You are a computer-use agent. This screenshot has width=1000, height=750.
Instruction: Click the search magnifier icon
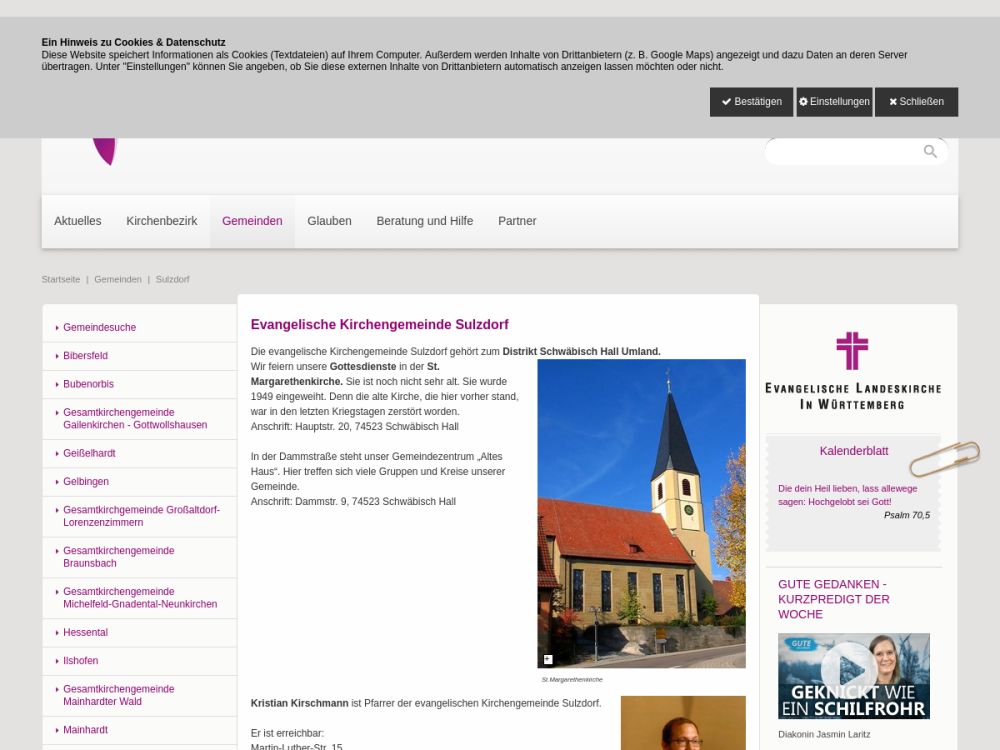(930, 152)
